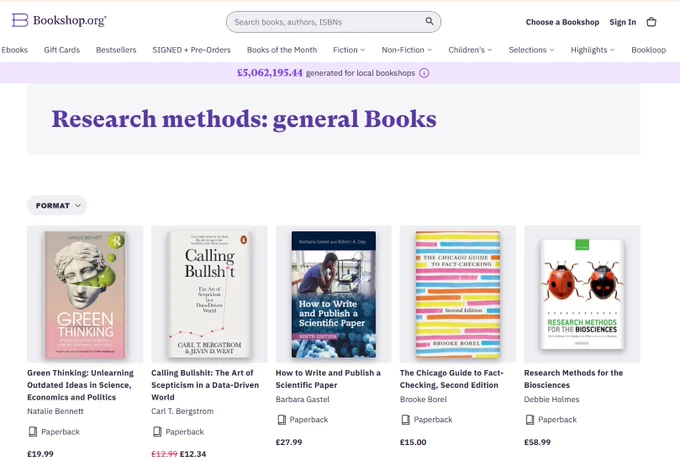Expand the Fiction menu chevron
Screen dimensions: 680x461
click(x=363, y=50)
